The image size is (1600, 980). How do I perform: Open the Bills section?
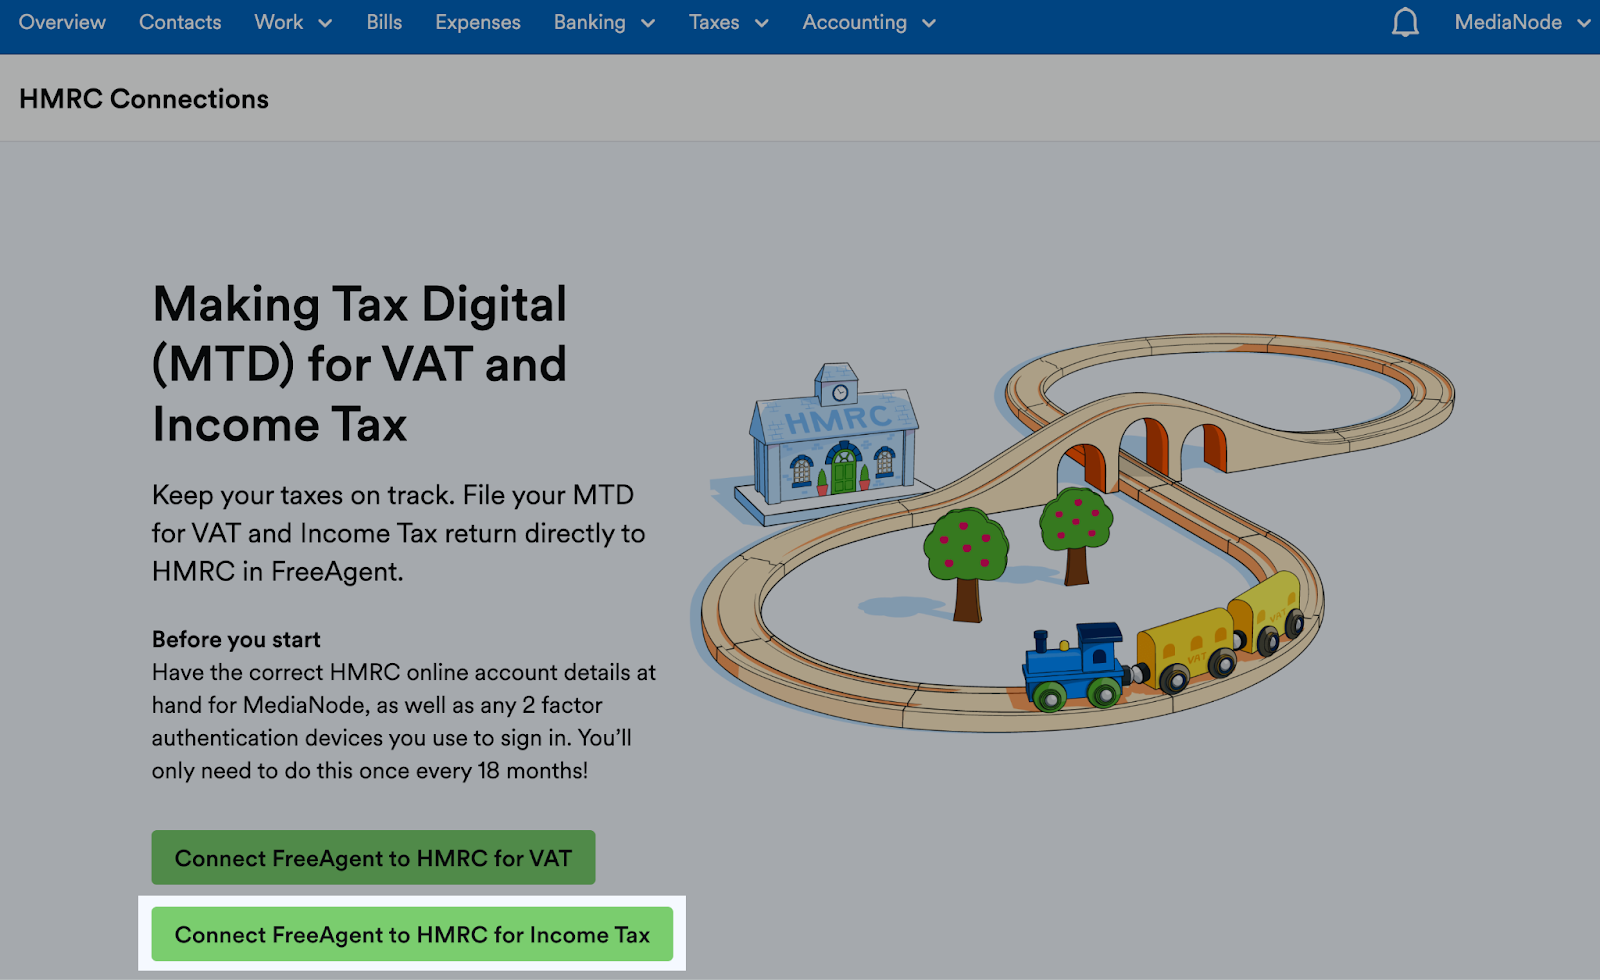point(384,22)
